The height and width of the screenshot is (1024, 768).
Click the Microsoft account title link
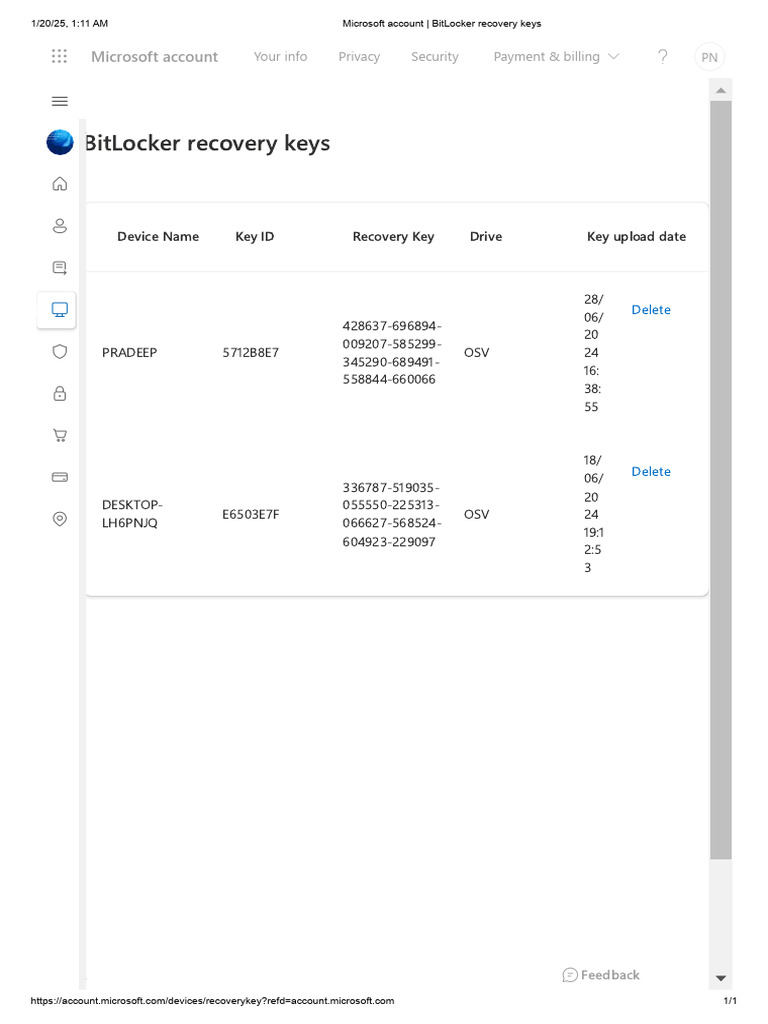(x=155, y=57)
